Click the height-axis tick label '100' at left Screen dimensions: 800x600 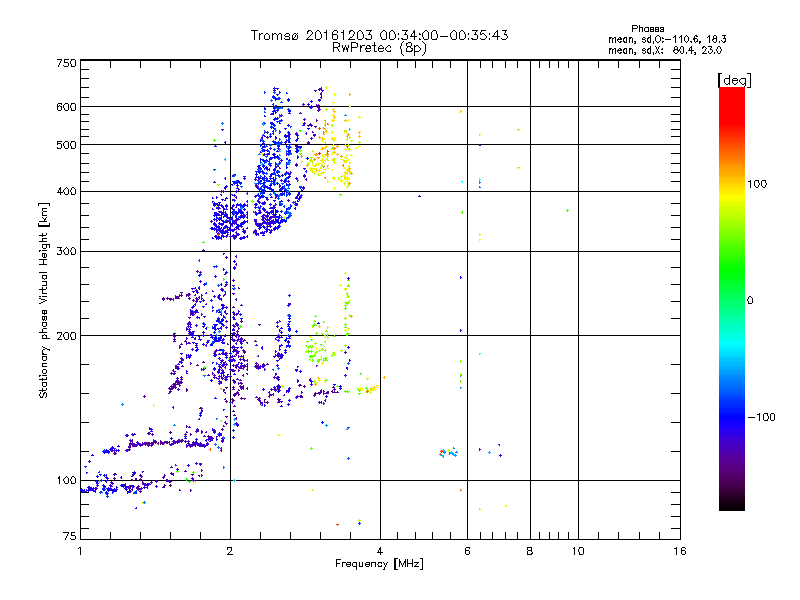pos(66,481)
